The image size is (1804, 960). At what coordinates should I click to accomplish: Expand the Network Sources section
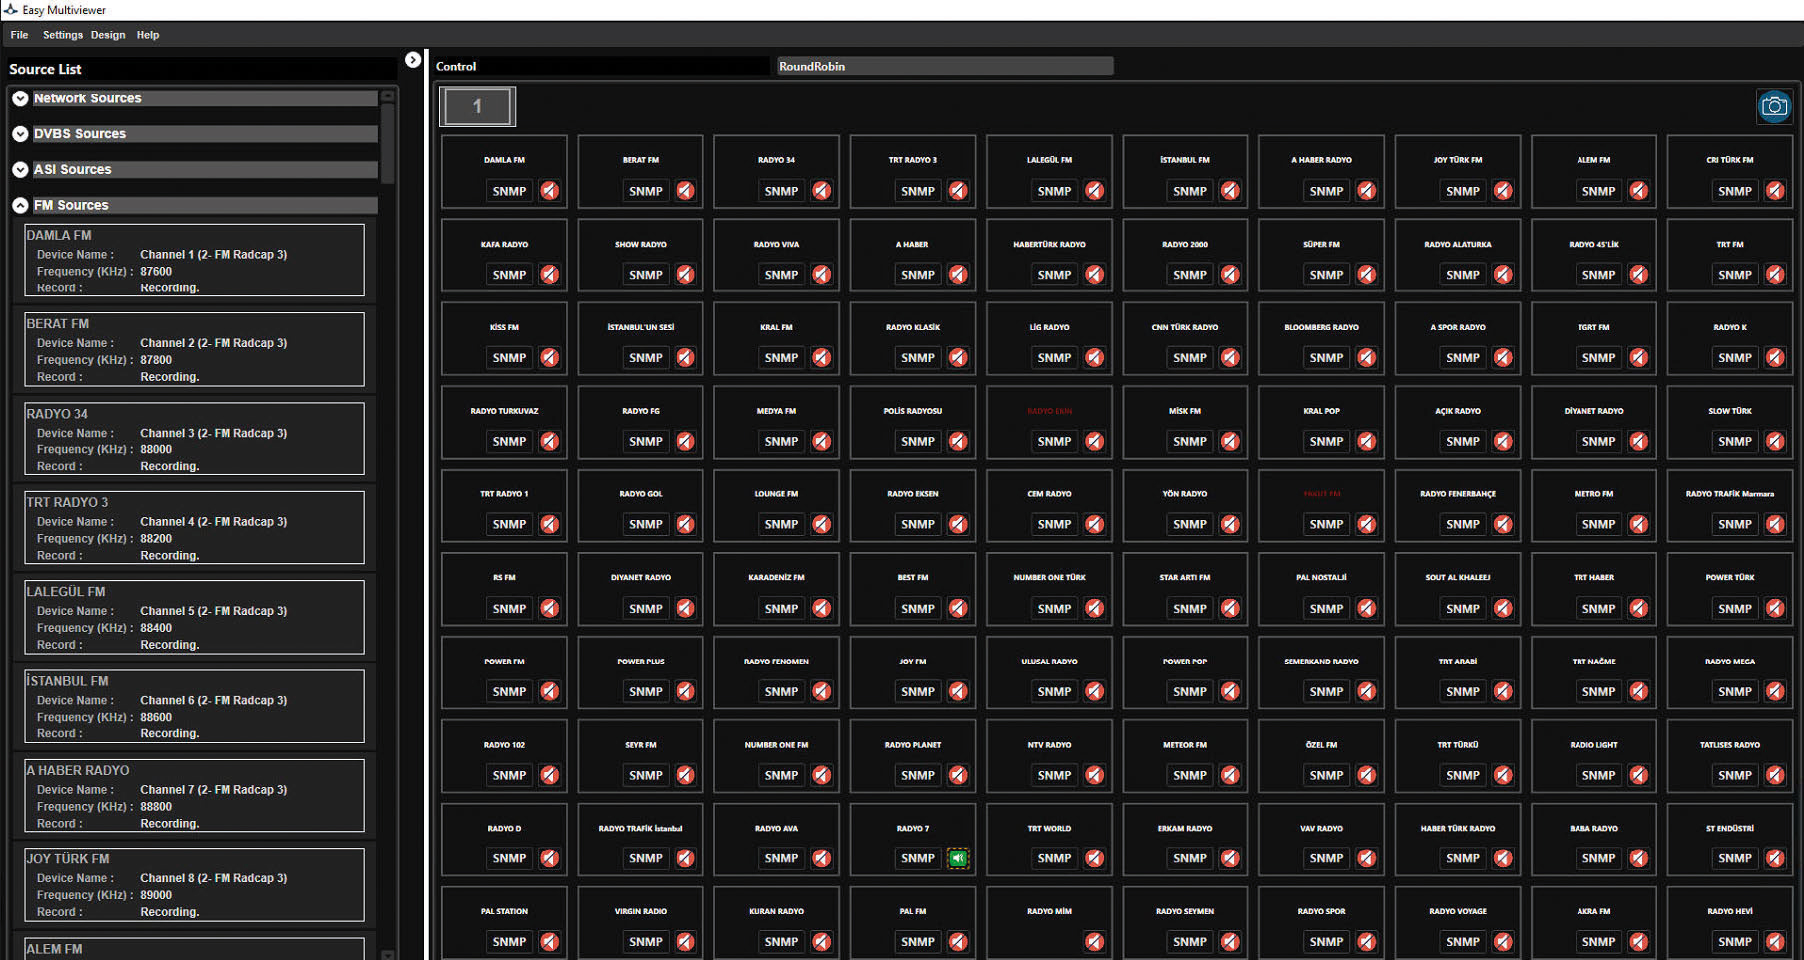(20, 98)
